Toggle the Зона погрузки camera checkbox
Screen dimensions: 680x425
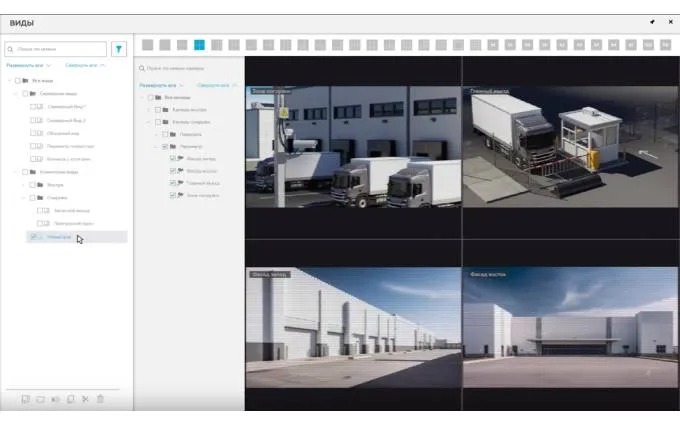coord(173,195)
